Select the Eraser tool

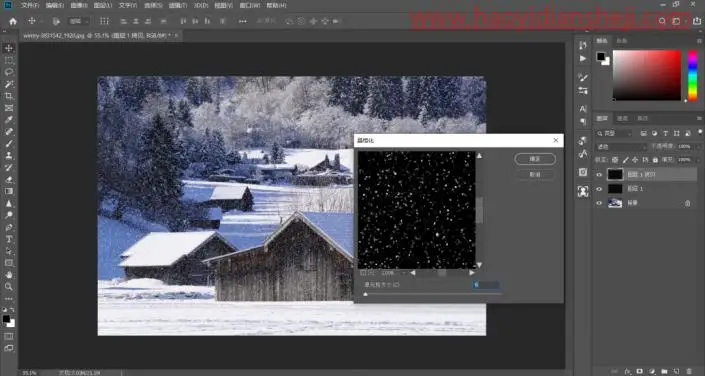click(x=9, y=179)
